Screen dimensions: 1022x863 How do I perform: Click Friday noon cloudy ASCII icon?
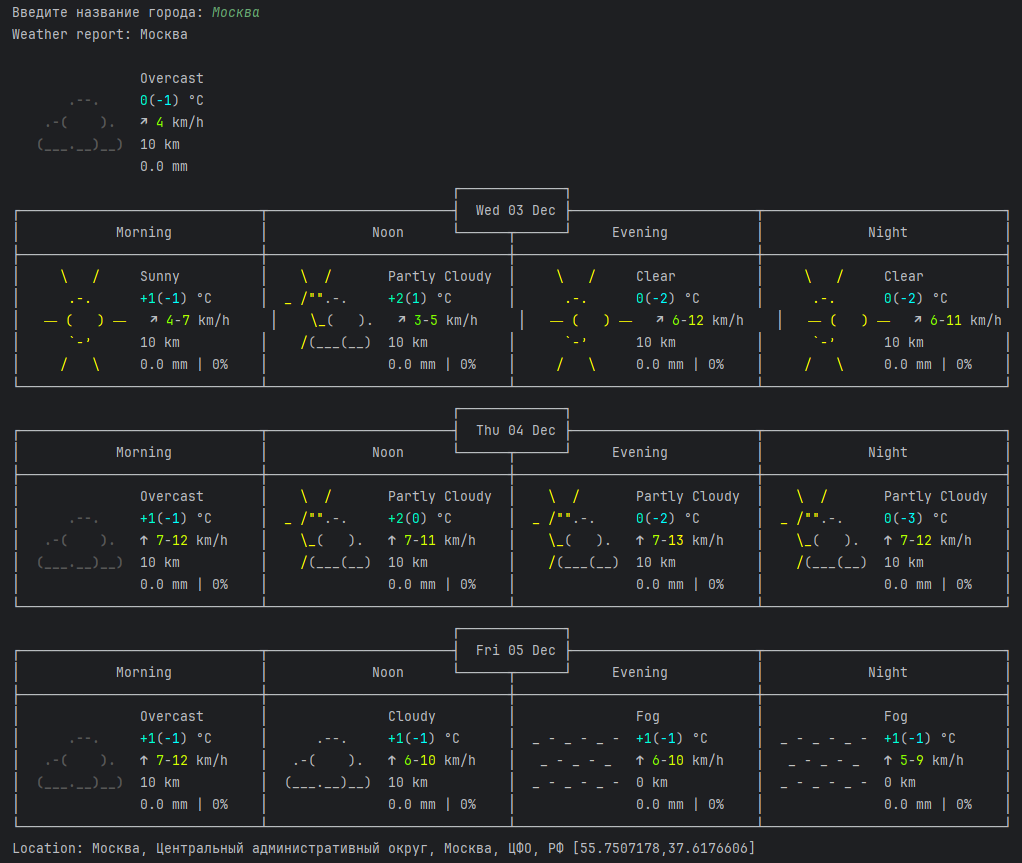pos(328,760)
